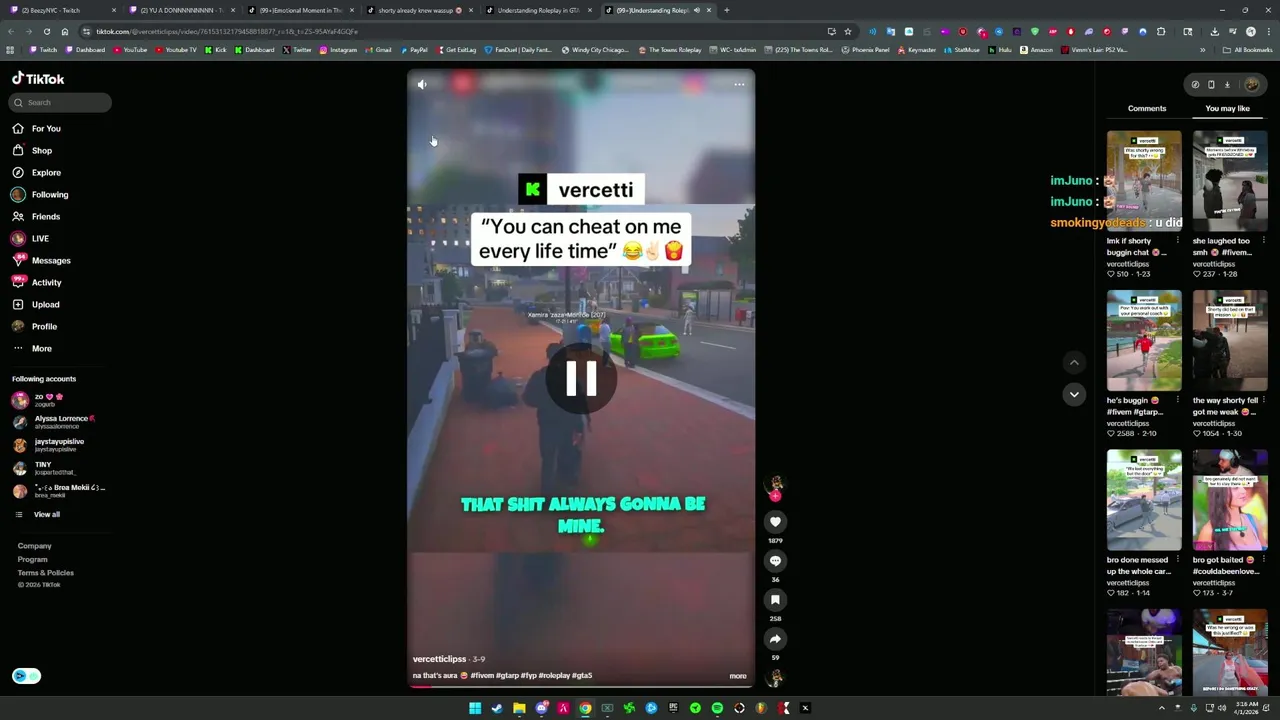Open Spotify from the taskbar

(x=717, y=708)
